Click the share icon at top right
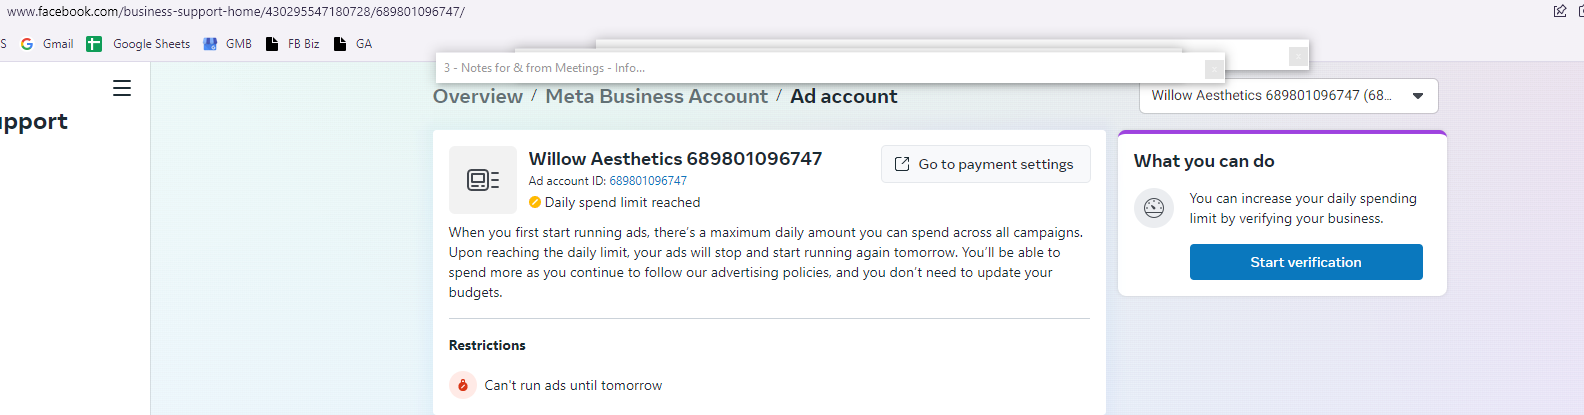Image resolution: width=1584 pixels, height=415 pixels. pyautogui.click(x=1560, y=11)
